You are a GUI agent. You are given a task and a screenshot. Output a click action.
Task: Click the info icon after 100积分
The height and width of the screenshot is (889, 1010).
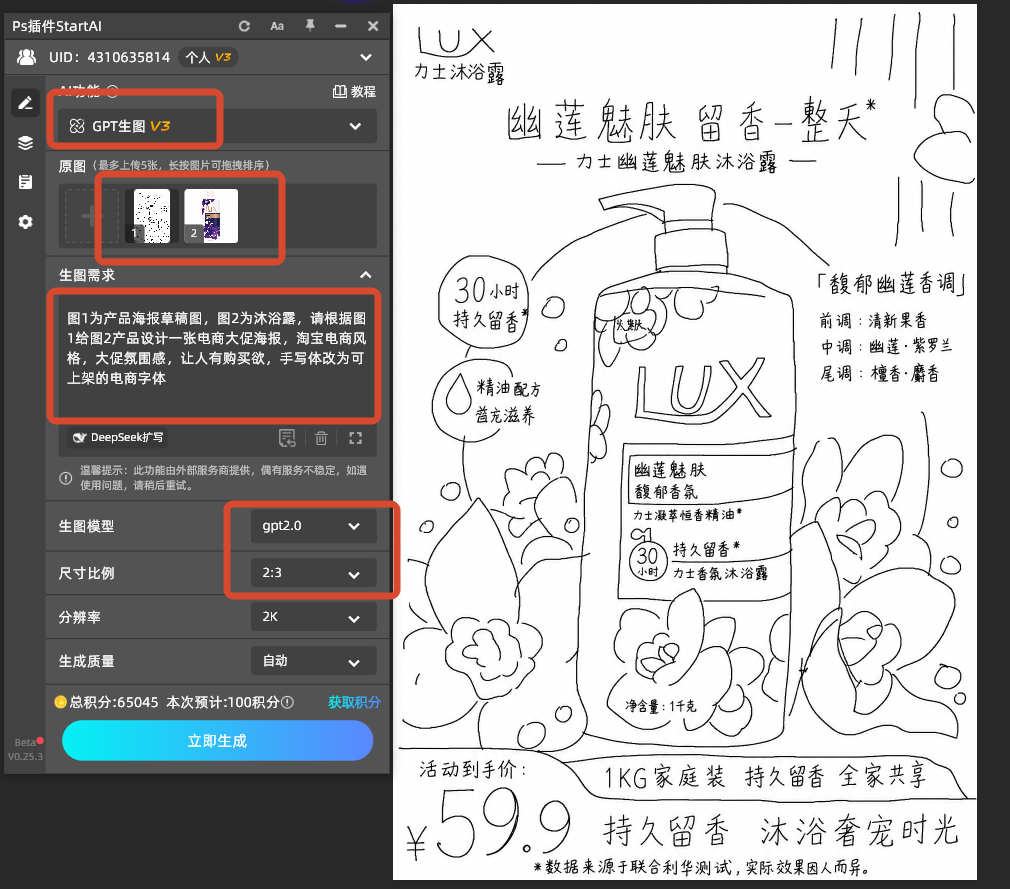coord(287,703)
